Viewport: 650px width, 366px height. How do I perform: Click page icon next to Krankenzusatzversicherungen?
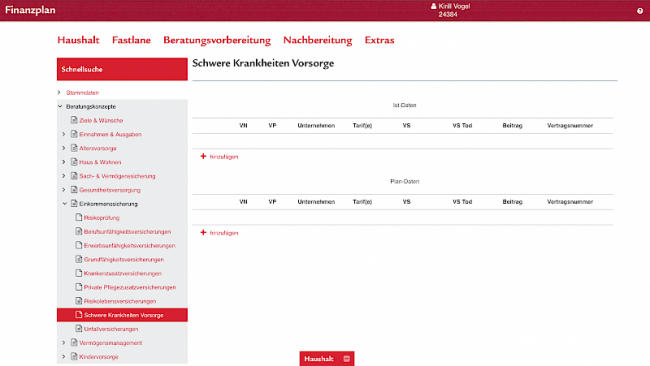(79, 273)
